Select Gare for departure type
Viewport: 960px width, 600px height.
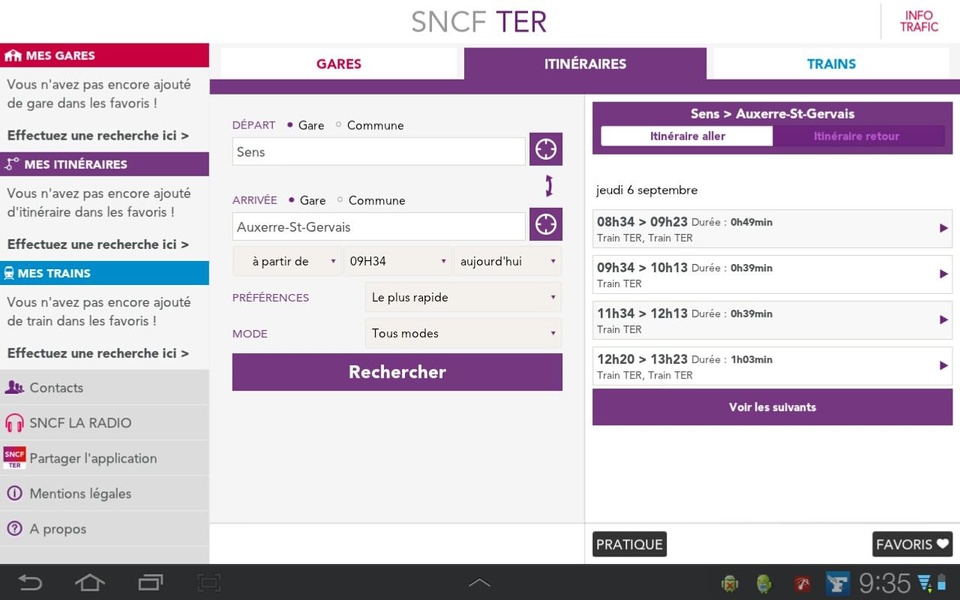tap(306, 125)
